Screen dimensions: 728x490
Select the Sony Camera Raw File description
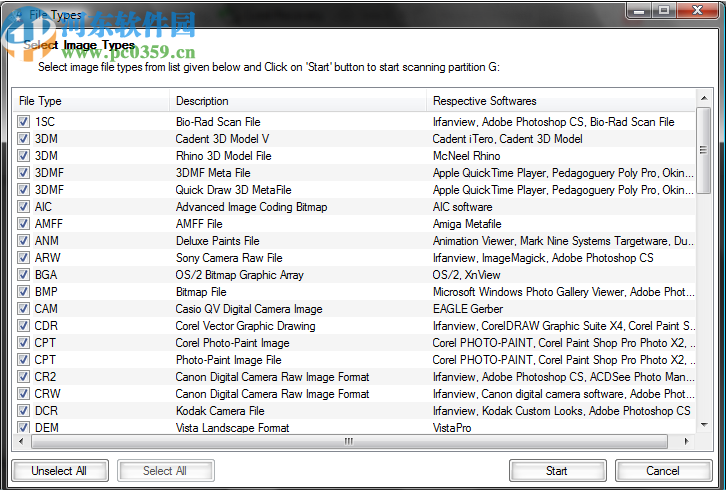tap(229, 258)
